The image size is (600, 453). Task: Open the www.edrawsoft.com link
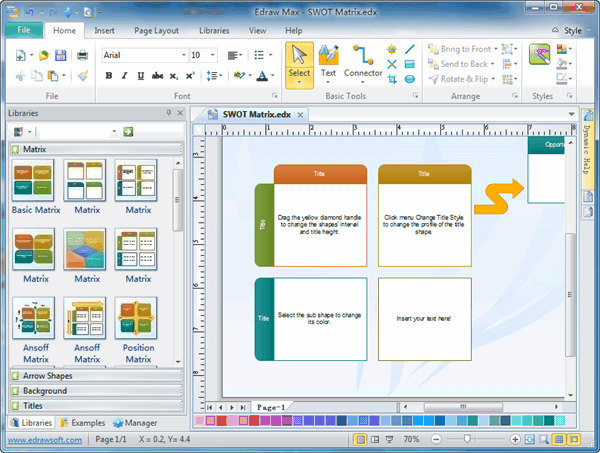(45, 439)
